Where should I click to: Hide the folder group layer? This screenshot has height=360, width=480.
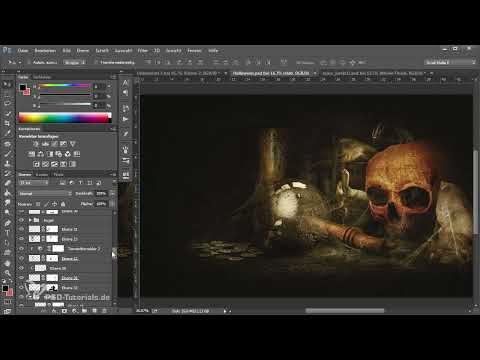coord(22,220)
